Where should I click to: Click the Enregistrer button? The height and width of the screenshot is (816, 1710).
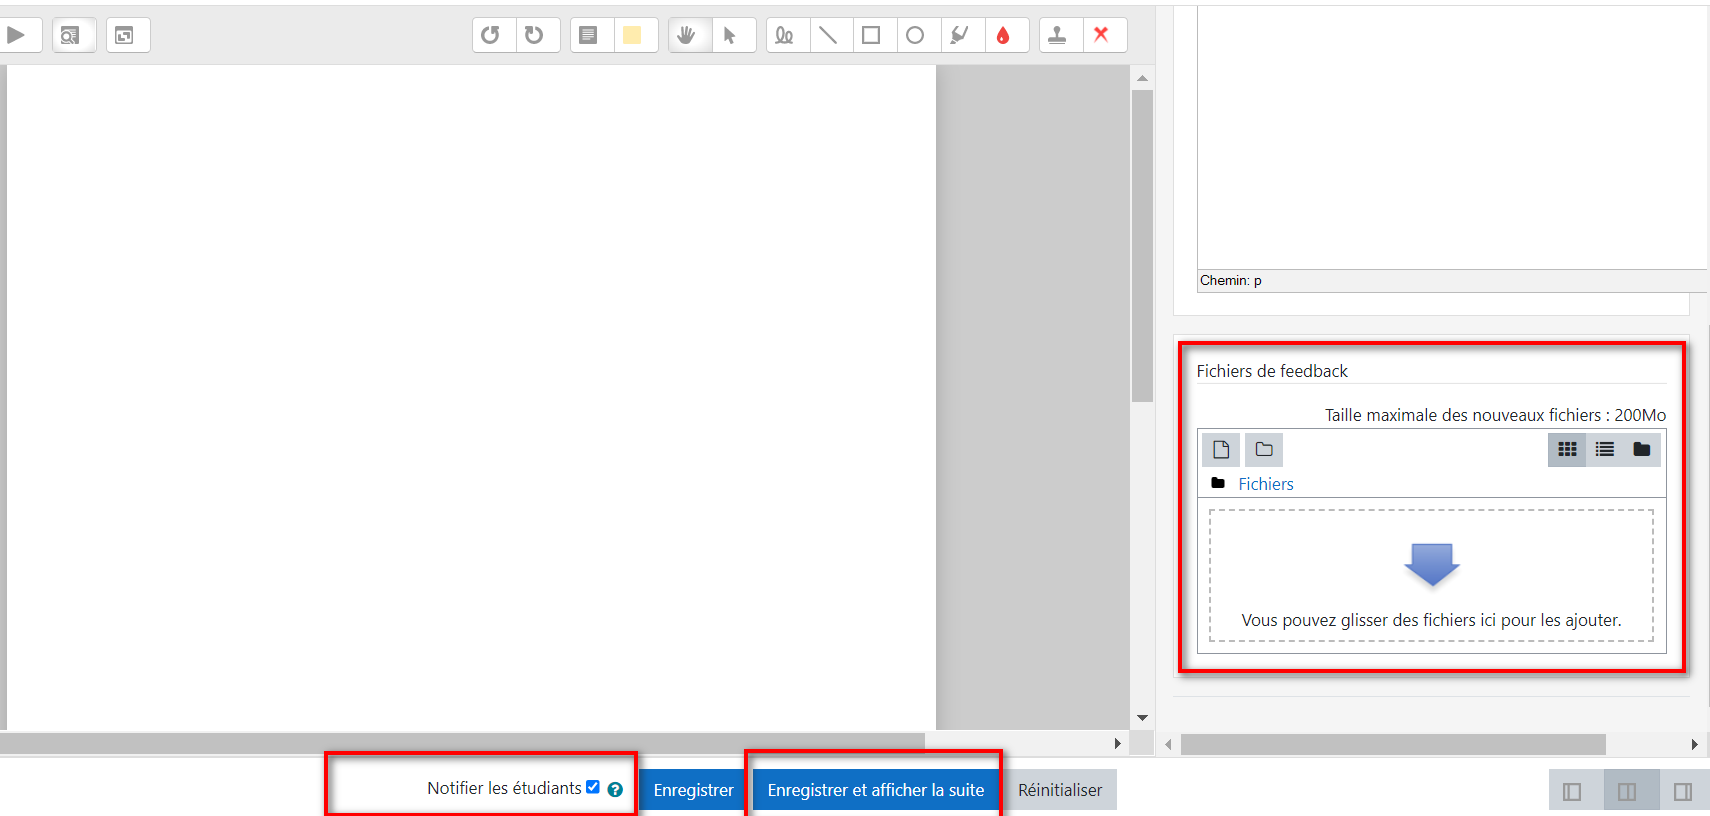(x=693, y=790)
